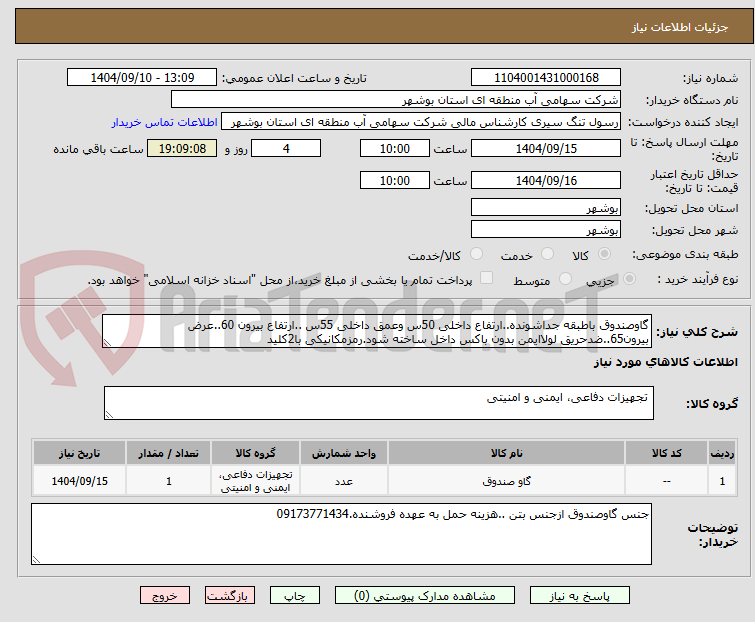
Task: Click the چاپ print button
Action: click(x=295, y=596)
